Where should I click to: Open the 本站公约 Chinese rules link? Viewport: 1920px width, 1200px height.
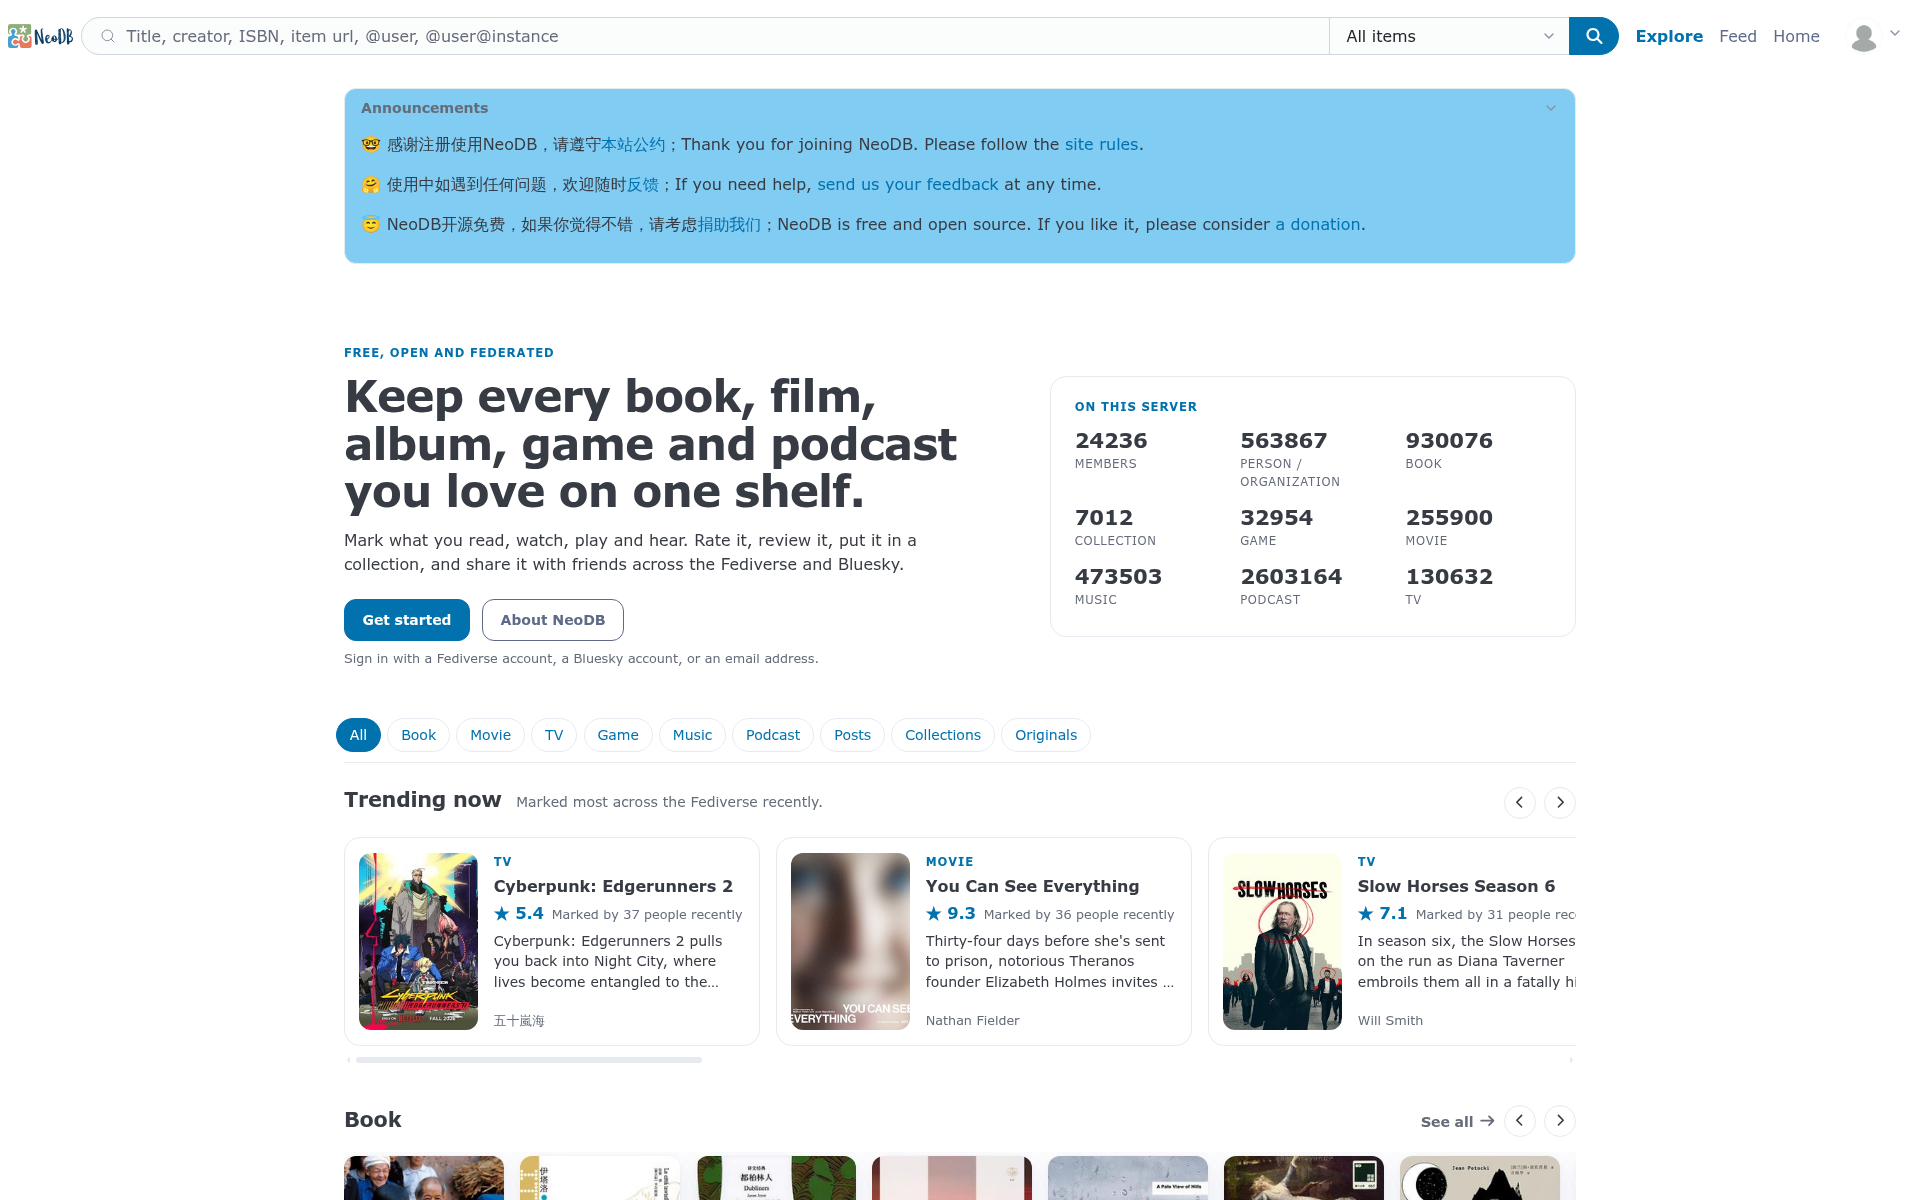(x=633, y=144)
